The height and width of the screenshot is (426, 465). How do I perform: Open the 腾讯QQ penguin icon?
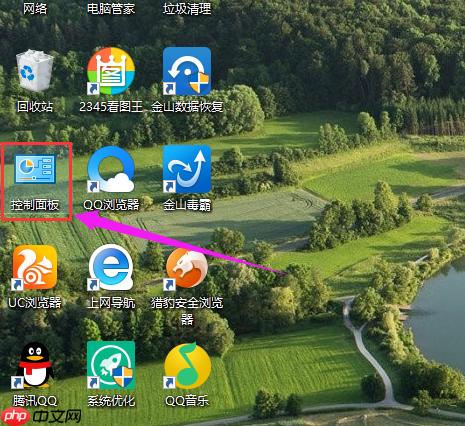(35, 365)
